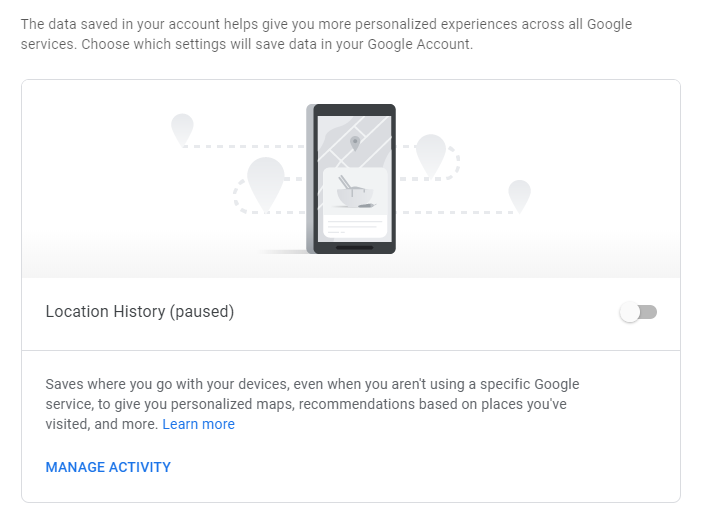Click the dashed loop around the right pin
701x519 pixels.
click(452, 163)
